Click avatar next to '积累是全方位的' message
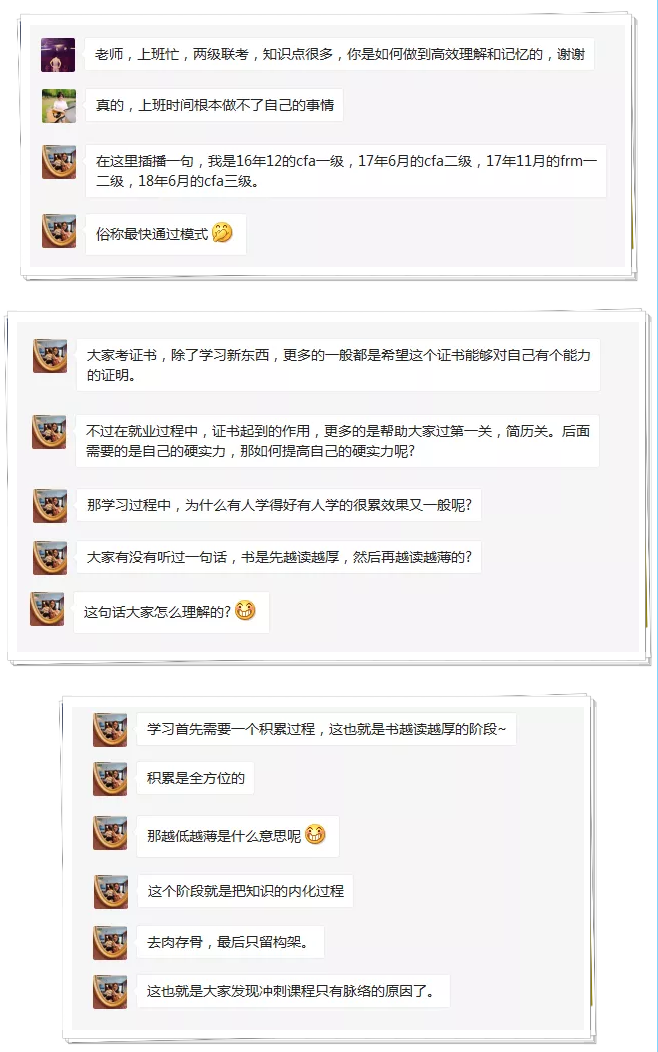 click(110, 778)
